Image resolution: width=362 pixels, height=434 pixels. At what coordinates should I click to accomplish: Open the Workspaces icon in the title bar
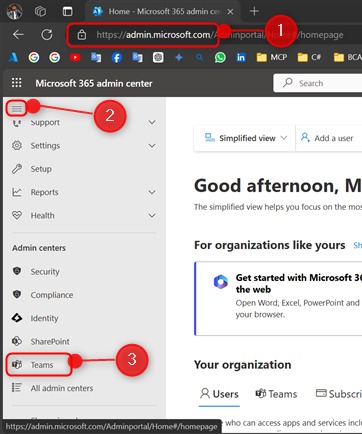(x=40, y=11)
